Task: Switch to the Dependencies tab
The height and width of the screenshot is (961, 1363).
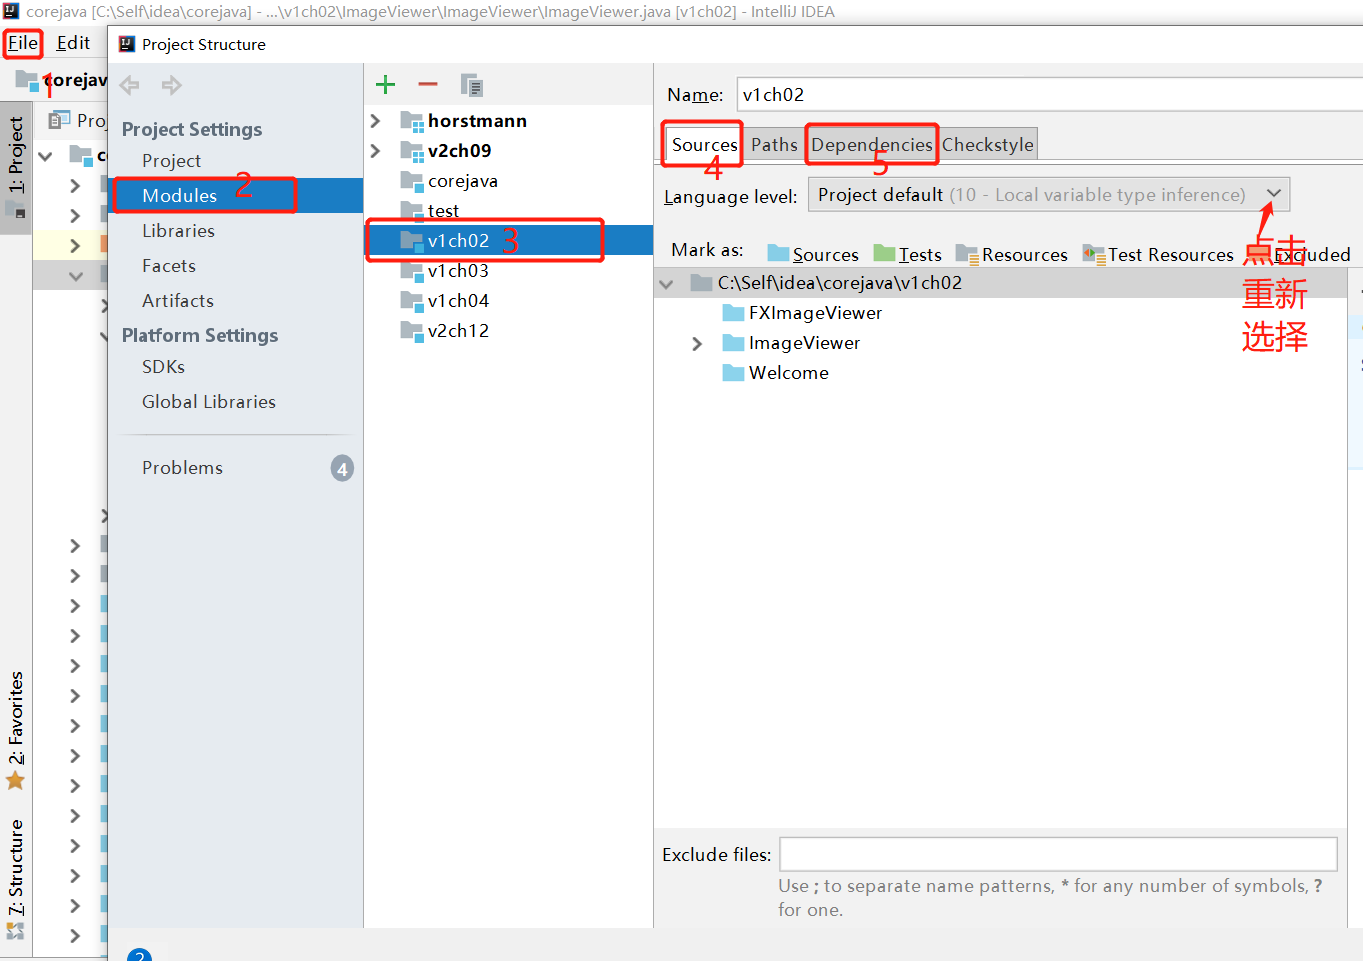Action: (871, 144)
